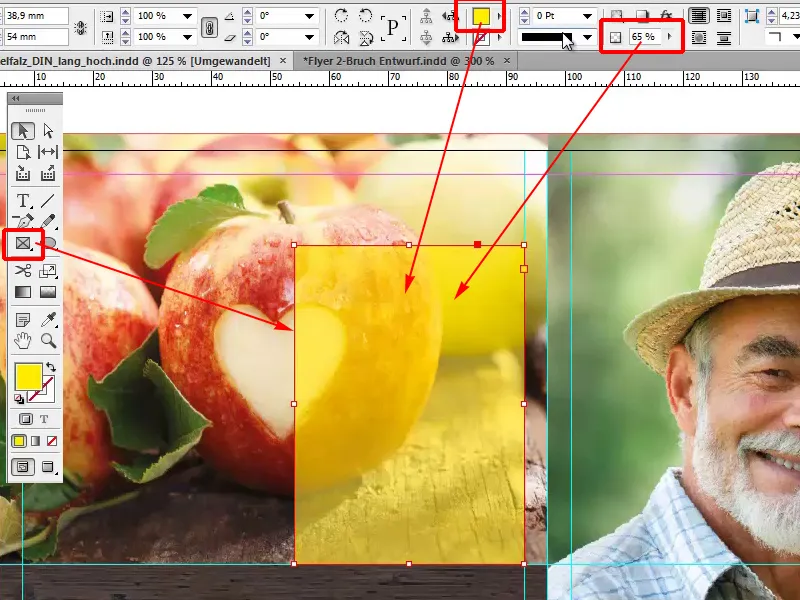
Task: Select the Content Placer tool
Action: [x=48, y=173]
